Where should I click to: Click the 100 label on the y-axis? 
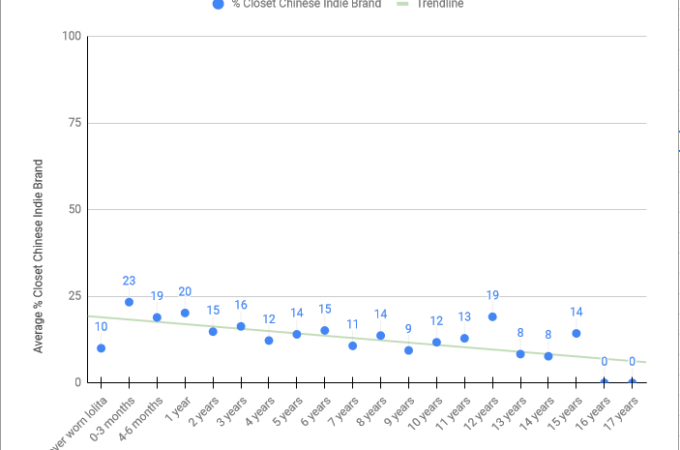point(71,37)
